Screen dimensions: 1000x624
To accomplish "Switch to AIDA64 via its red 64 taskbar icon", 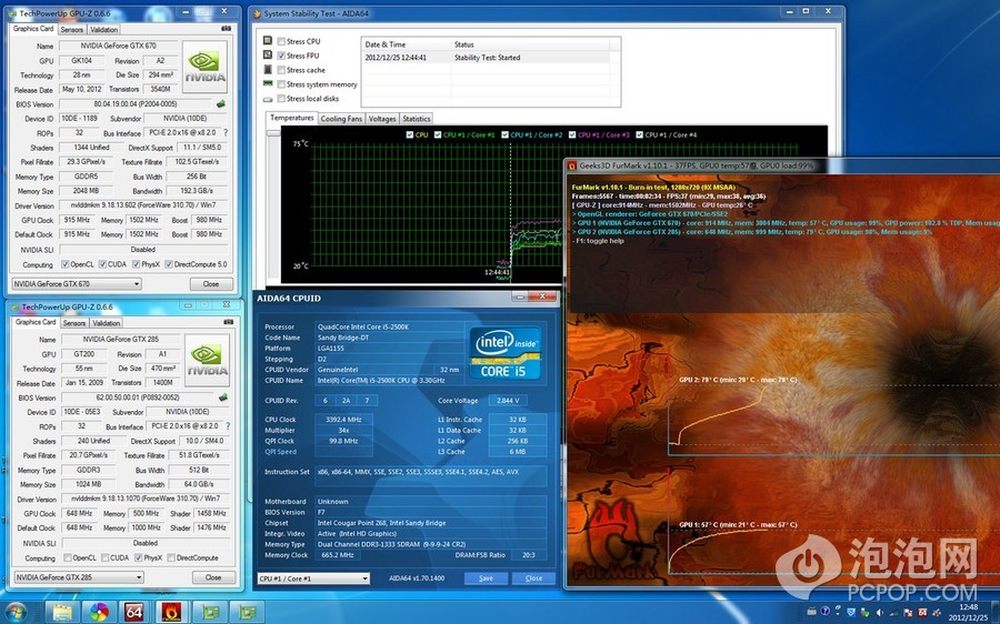I will point(134,613).
